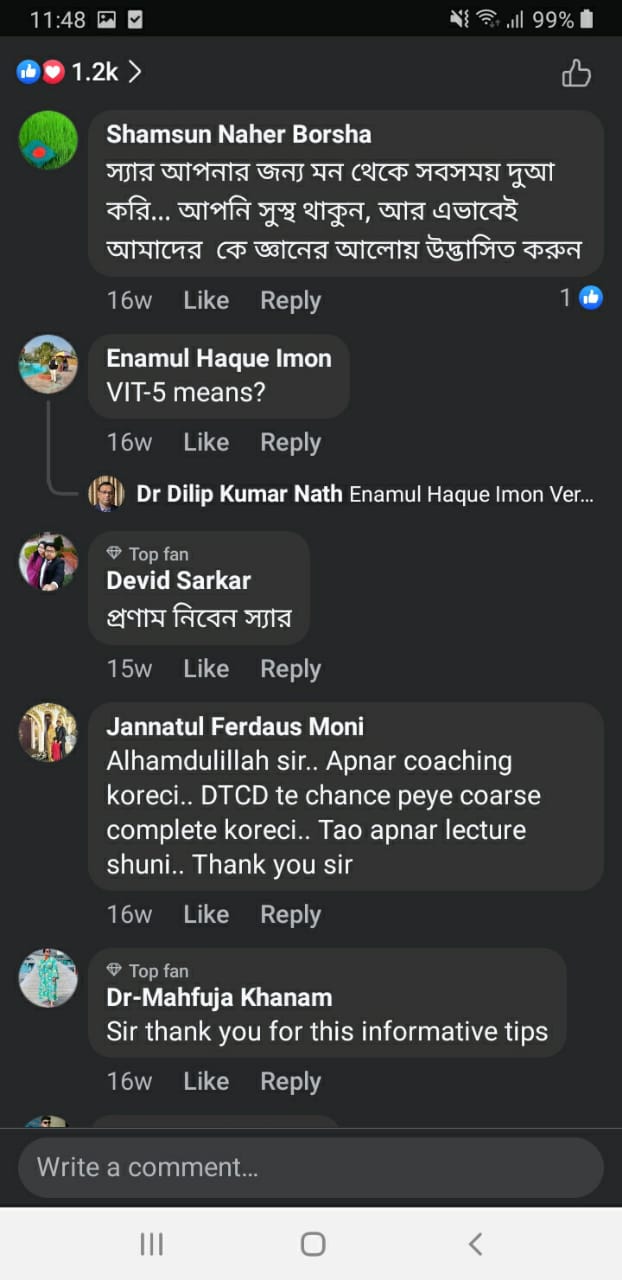This screenshot has height=1280, width=622.
Task: Reply to Enamul Haque Imon's comment
Action: pyautogui.click(x=290, y=442)
